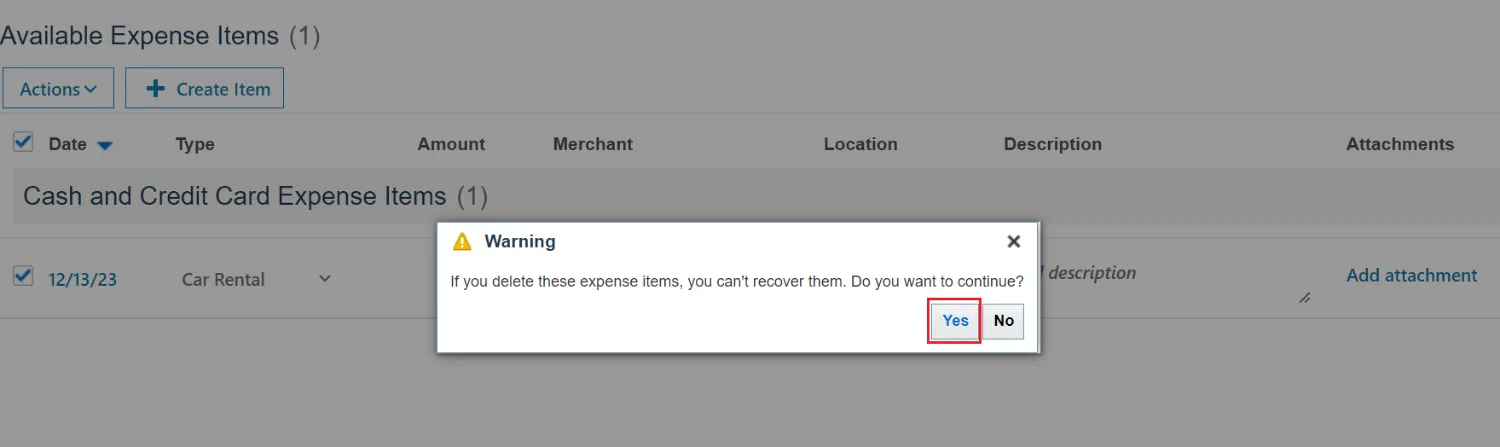1500x447 pixels.
Task: Toggle the select-all checkbox in table header
Action: click(x=22, y=143)
